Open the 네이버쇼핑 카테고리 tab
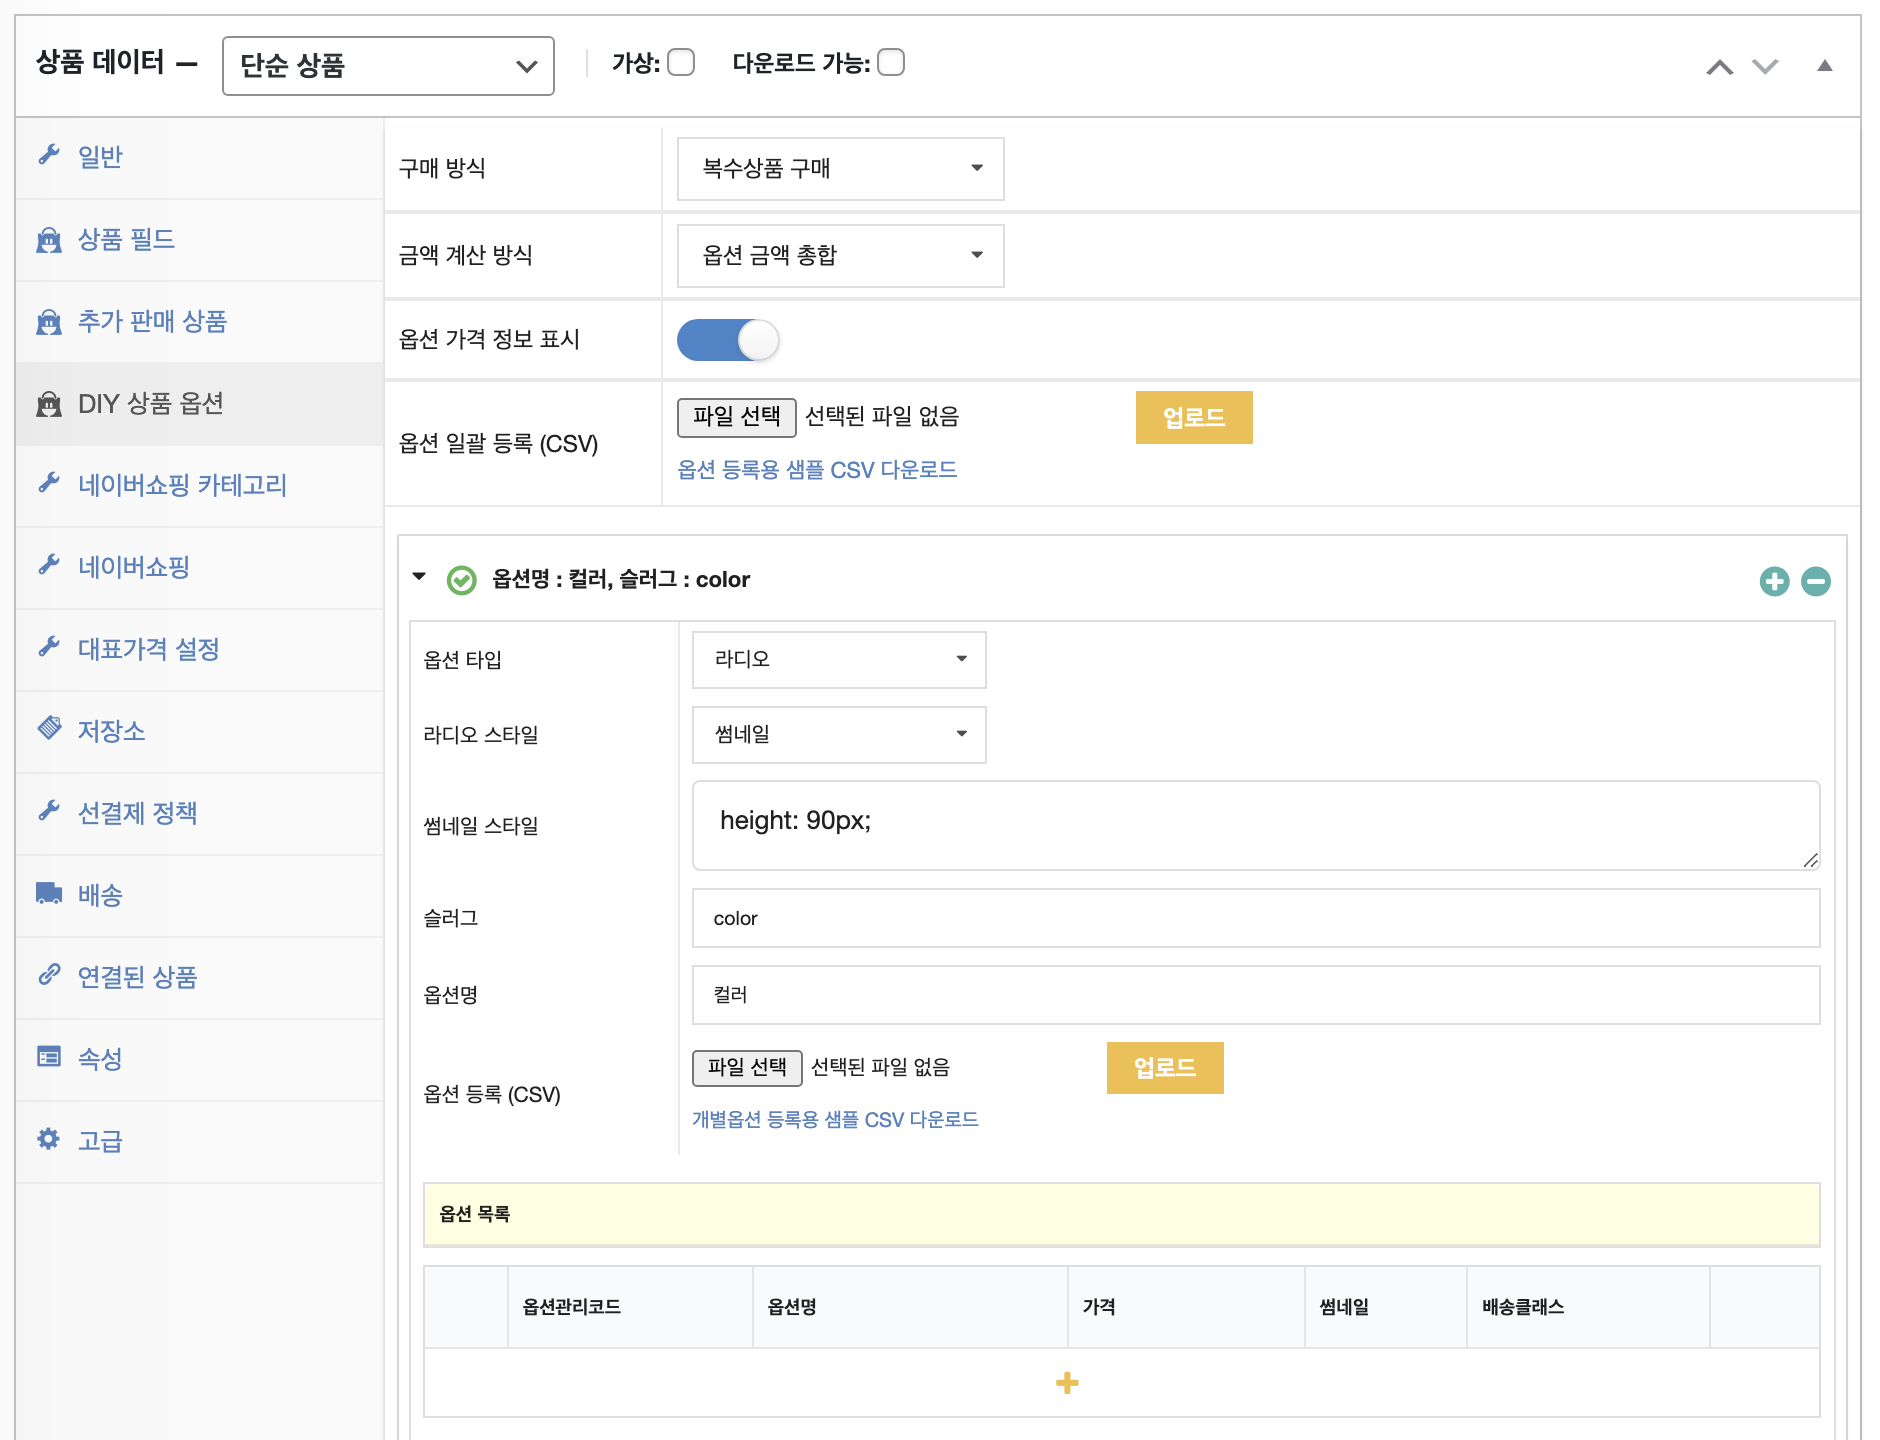The image size is (1880, 1440). pos(182,485)
